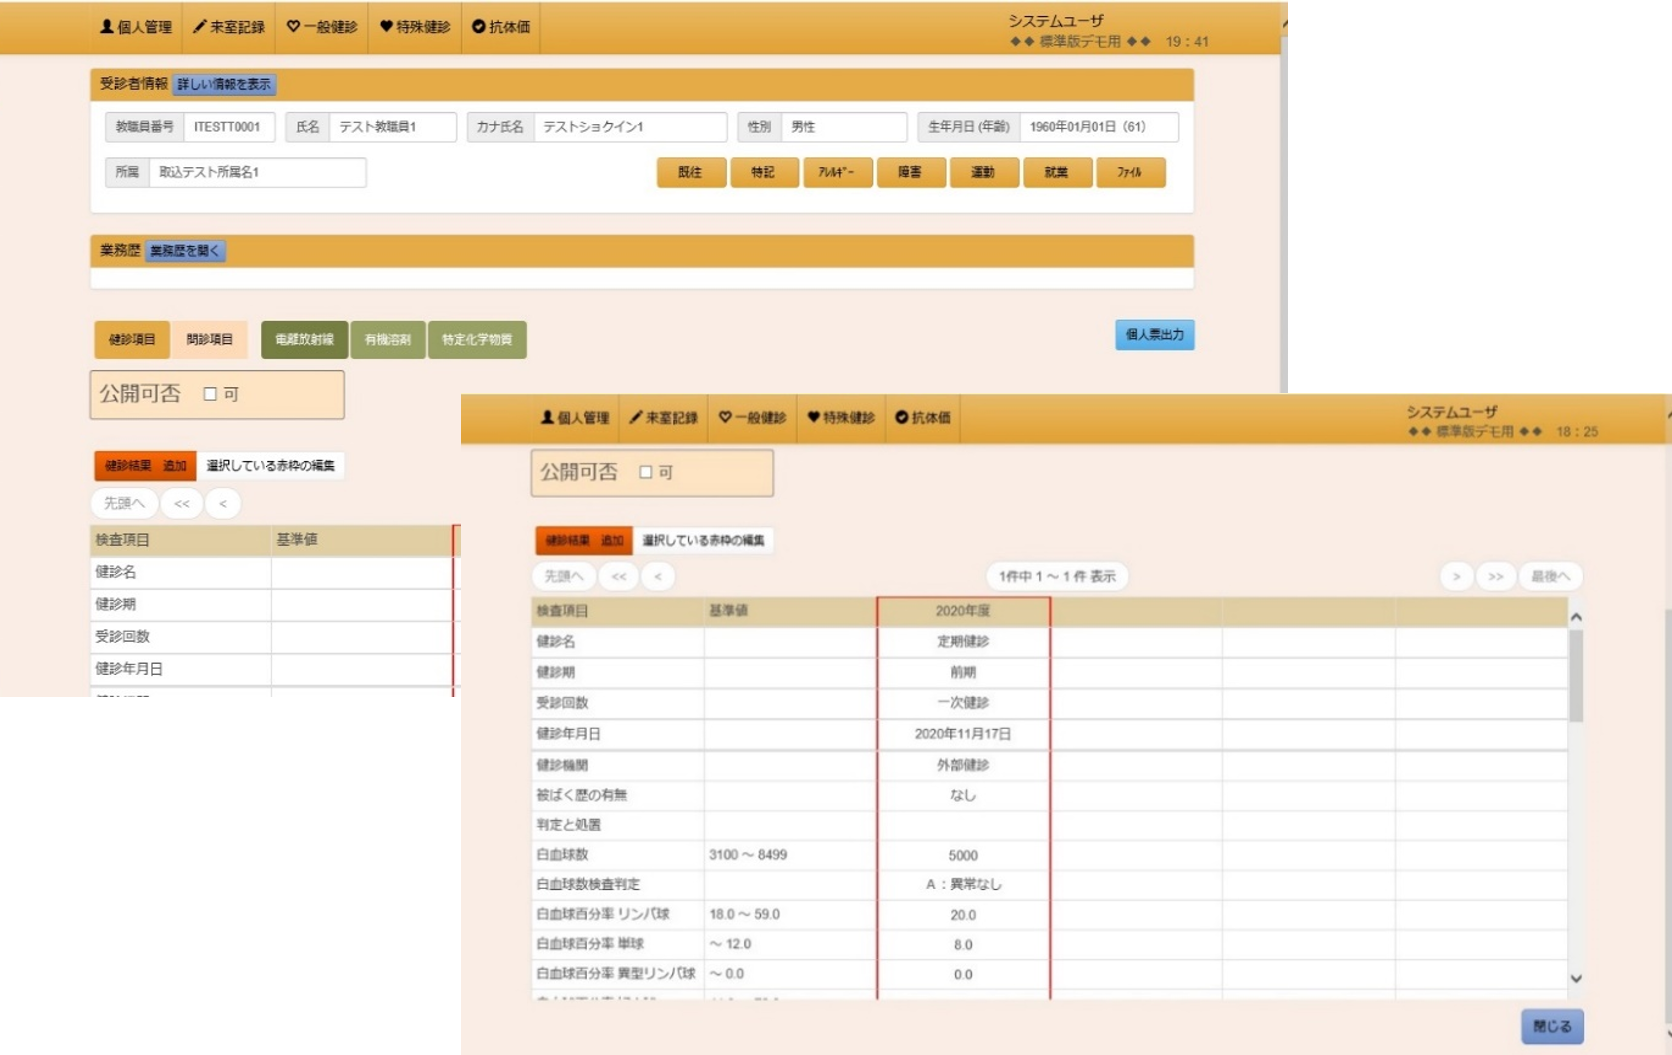1672x1055 pixels.
Task: Click < pager button in front window
Action: [x=658, y=577]
